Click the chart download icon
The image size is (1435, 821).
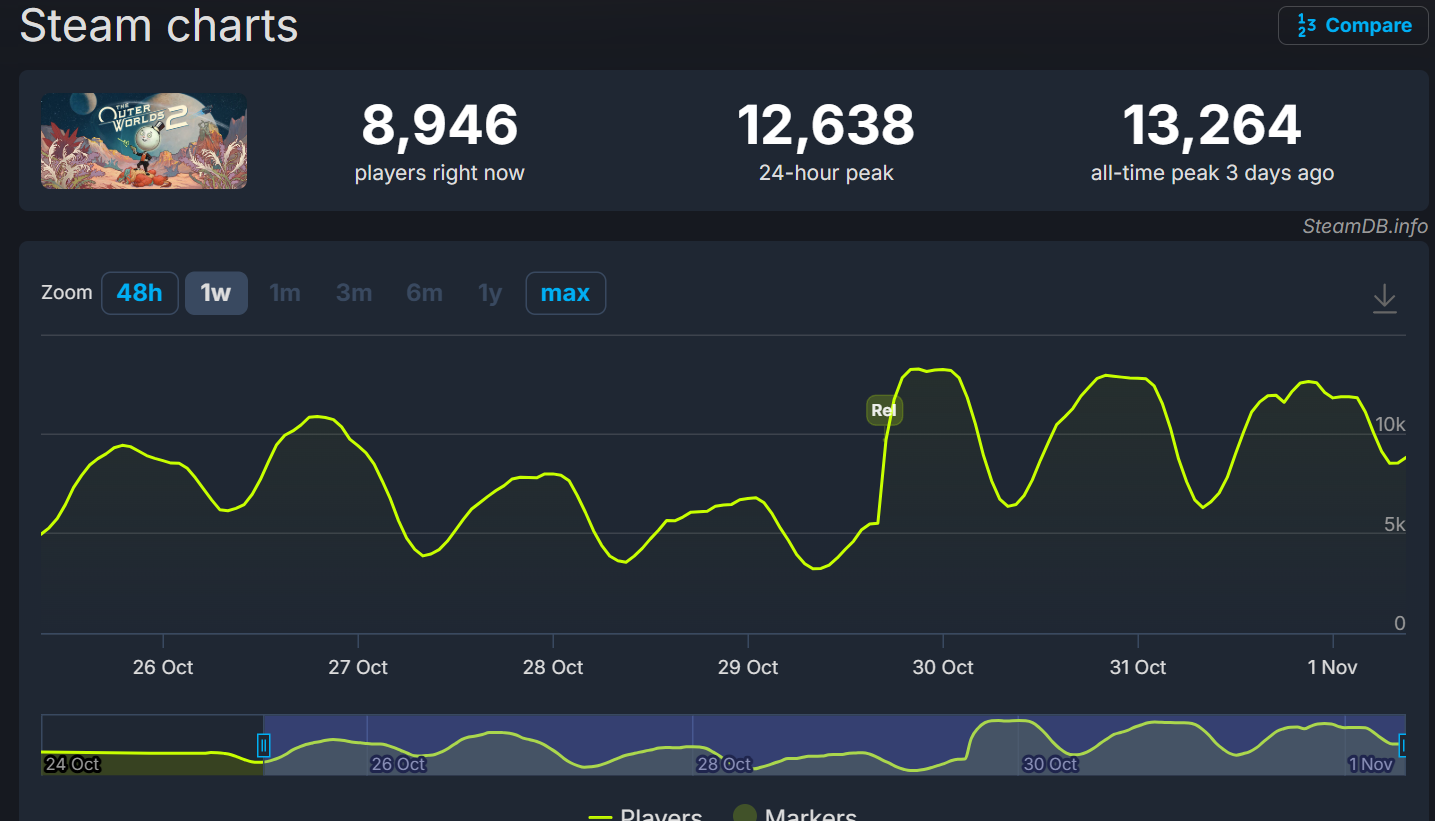(1384, 298)
